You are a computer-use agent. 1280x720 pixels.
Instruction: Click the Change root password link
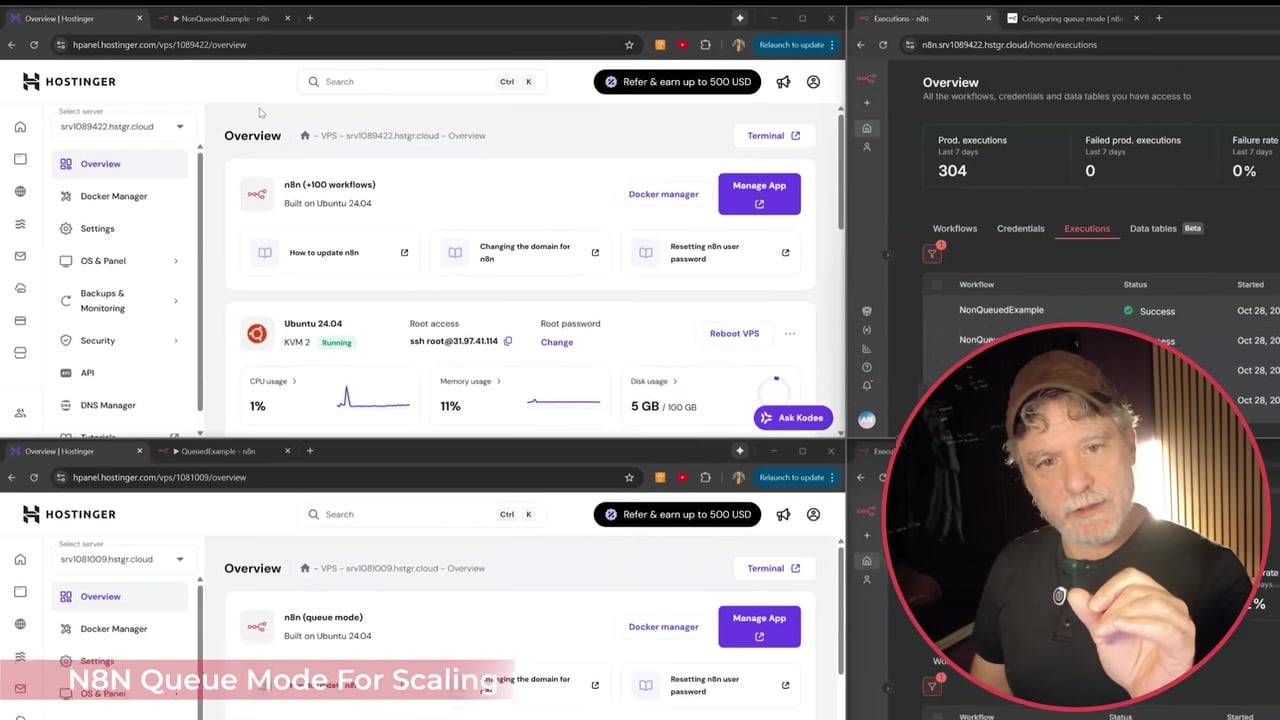(557, 342)
